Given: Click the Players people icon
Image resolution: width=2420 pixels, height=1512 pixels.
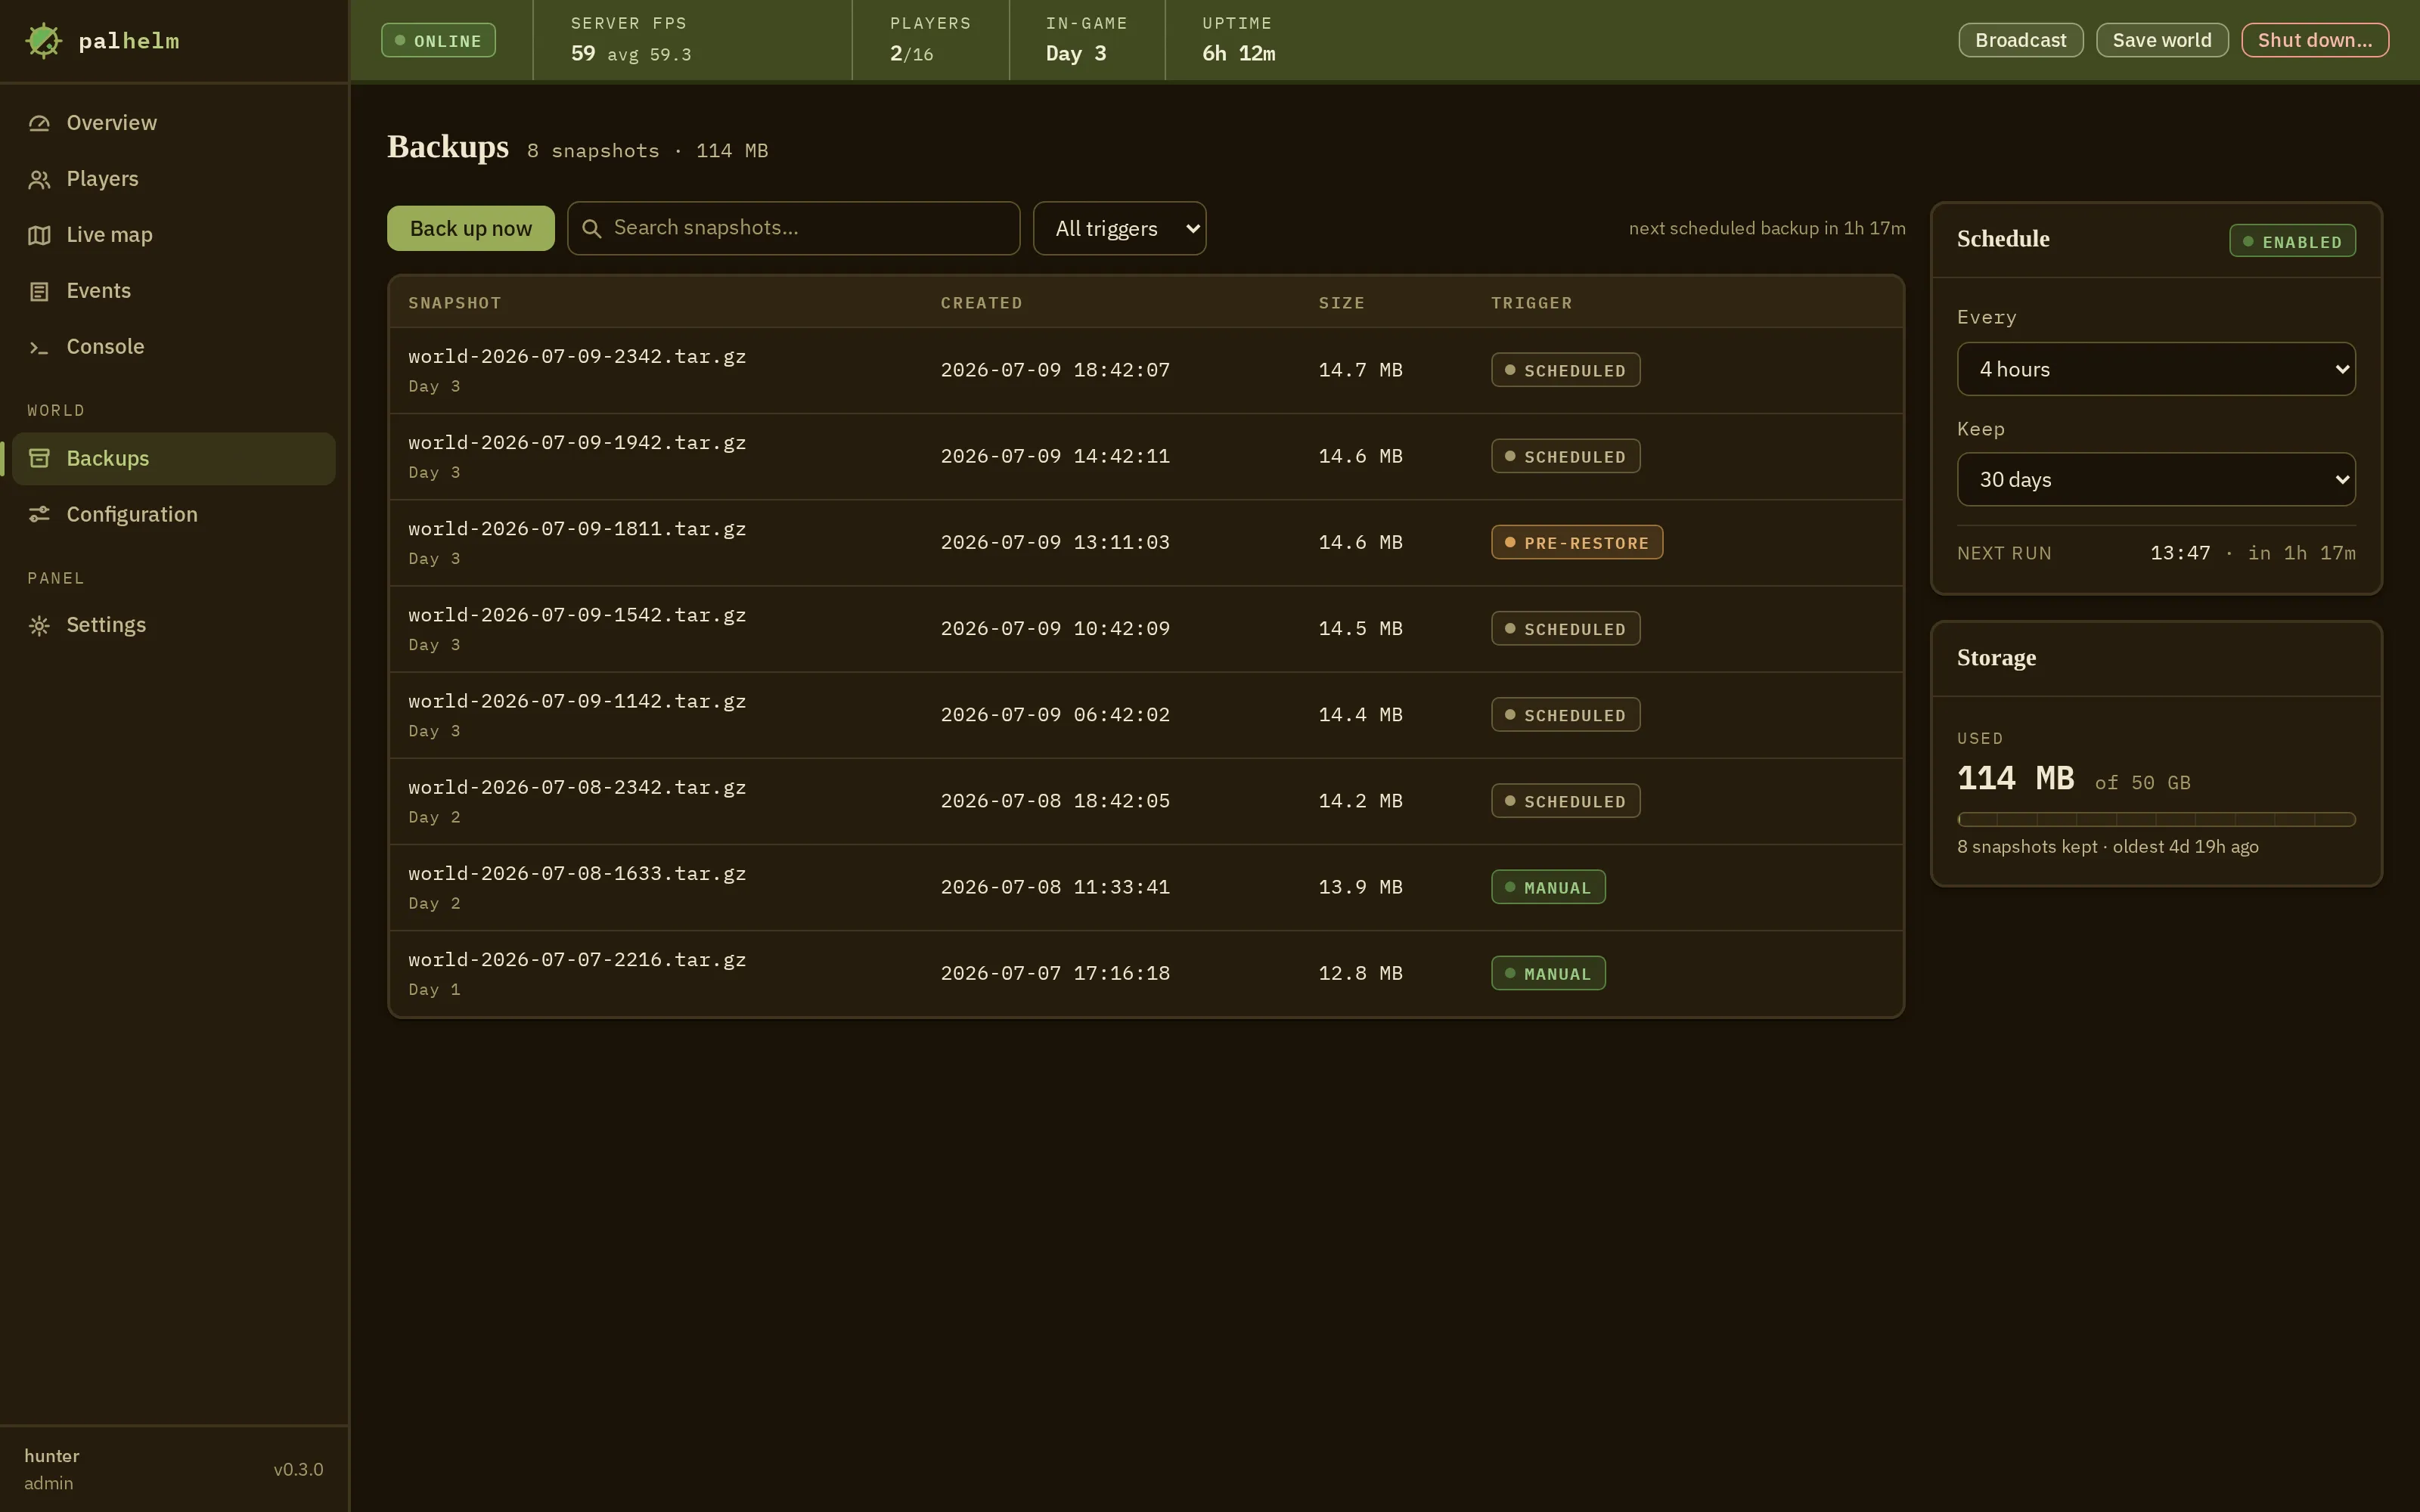Looking at the screenshot, I should pos(39,179).
